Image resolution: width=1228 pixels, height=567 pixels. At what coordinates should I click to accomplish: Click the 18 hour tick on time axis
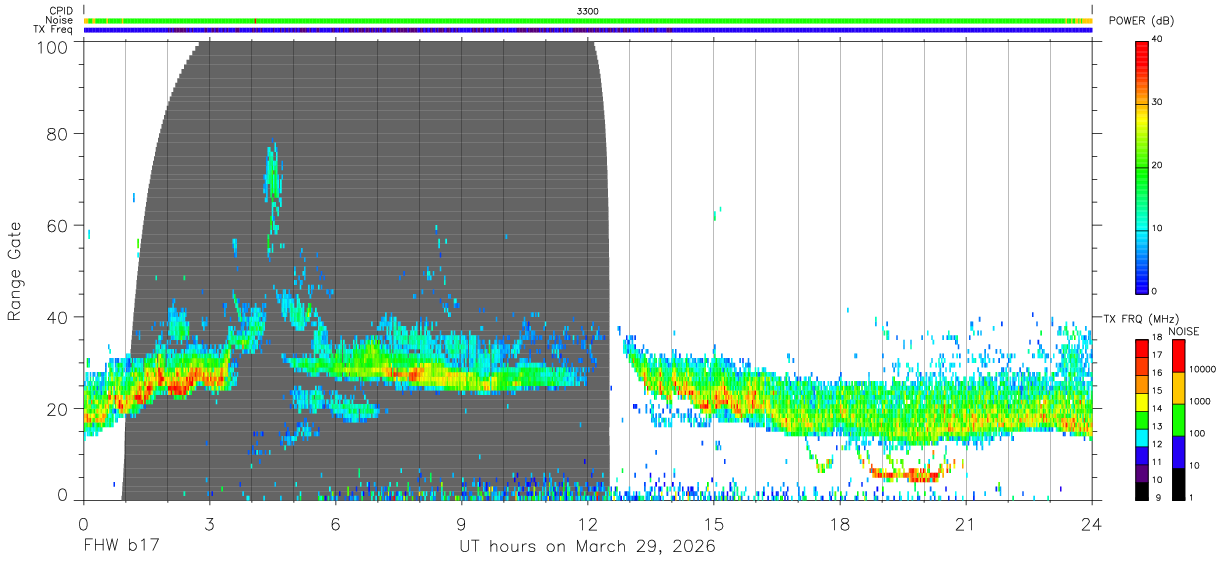840,523
